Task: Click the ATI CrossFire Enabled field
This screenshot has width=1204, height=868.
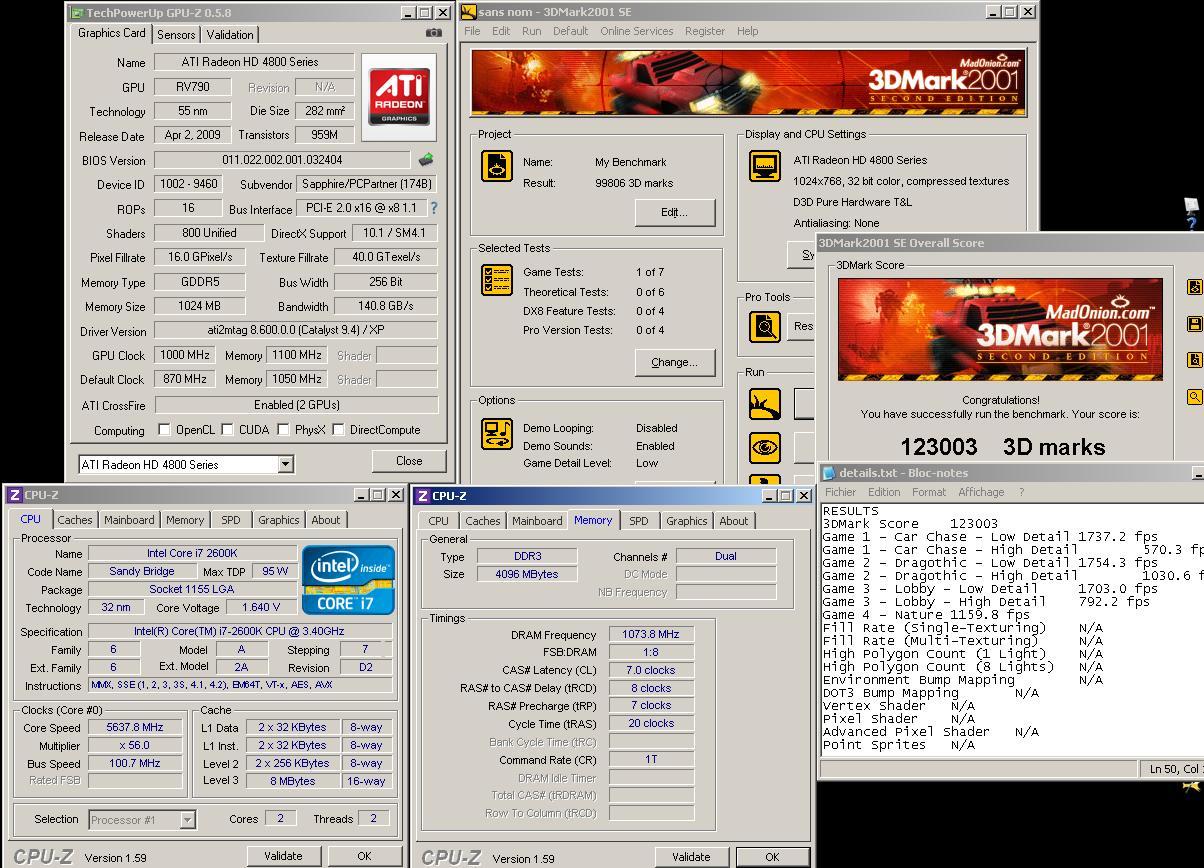Action: (x=296, y=405)
